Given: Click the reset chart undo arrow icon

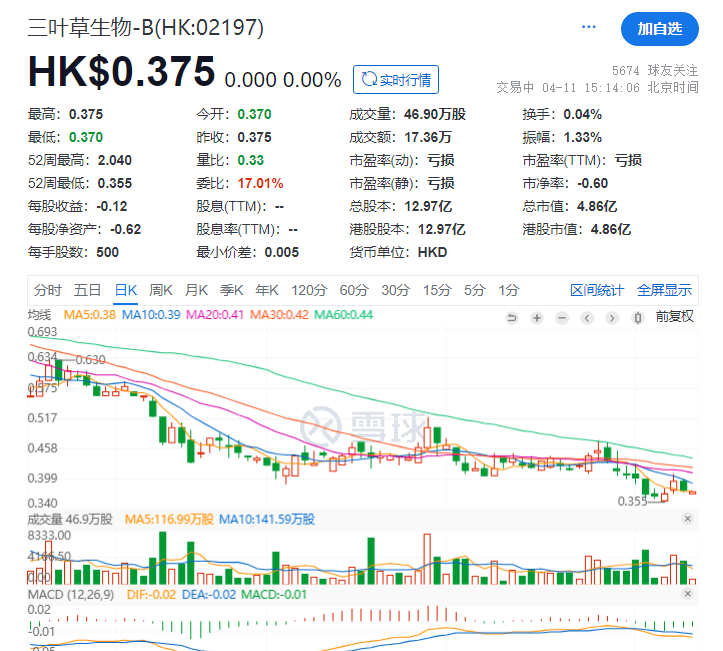Looking at the screenshot, I should point(512,318).
